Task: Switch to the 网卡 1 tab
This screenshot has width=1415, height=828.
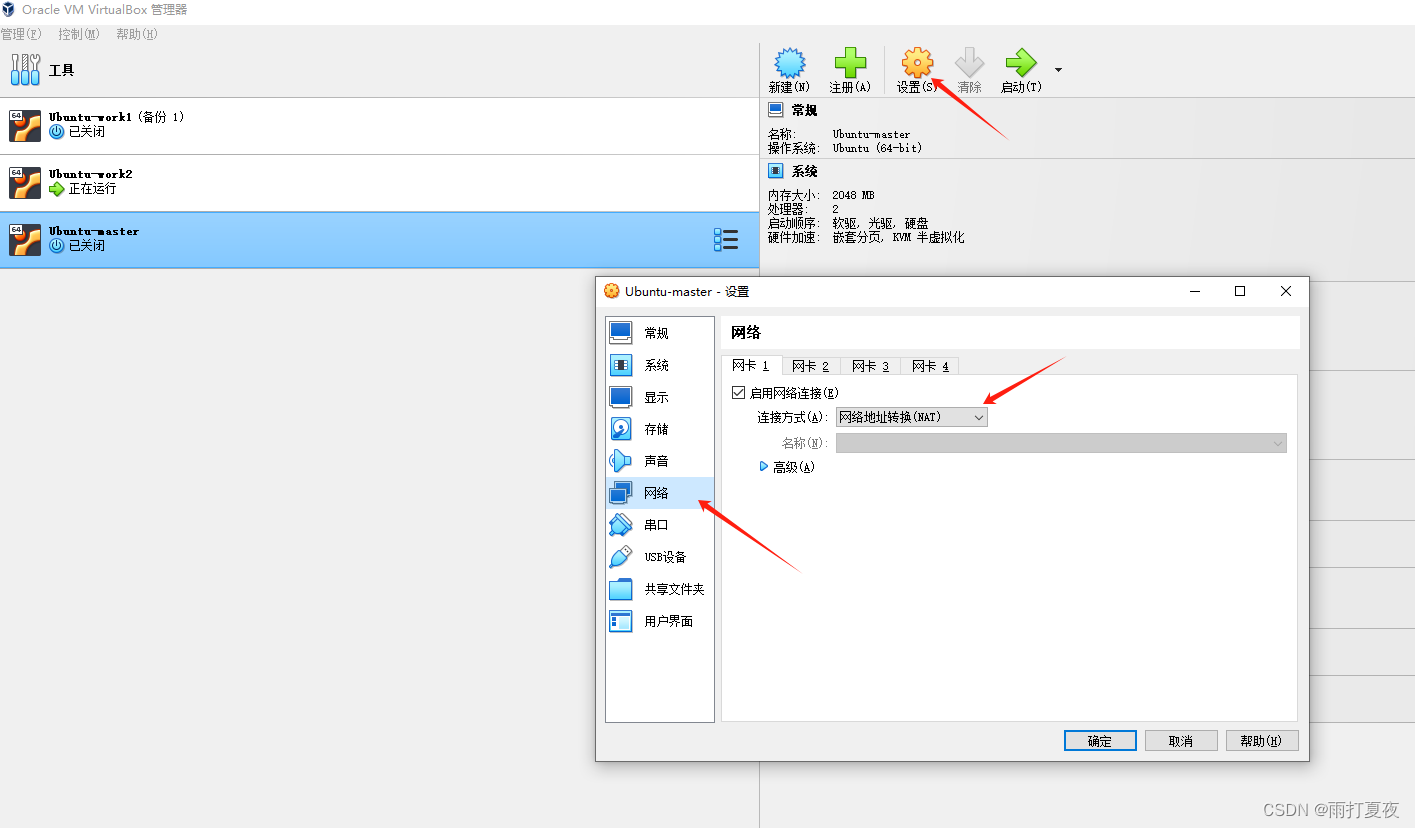Action: tap(750, 366)
